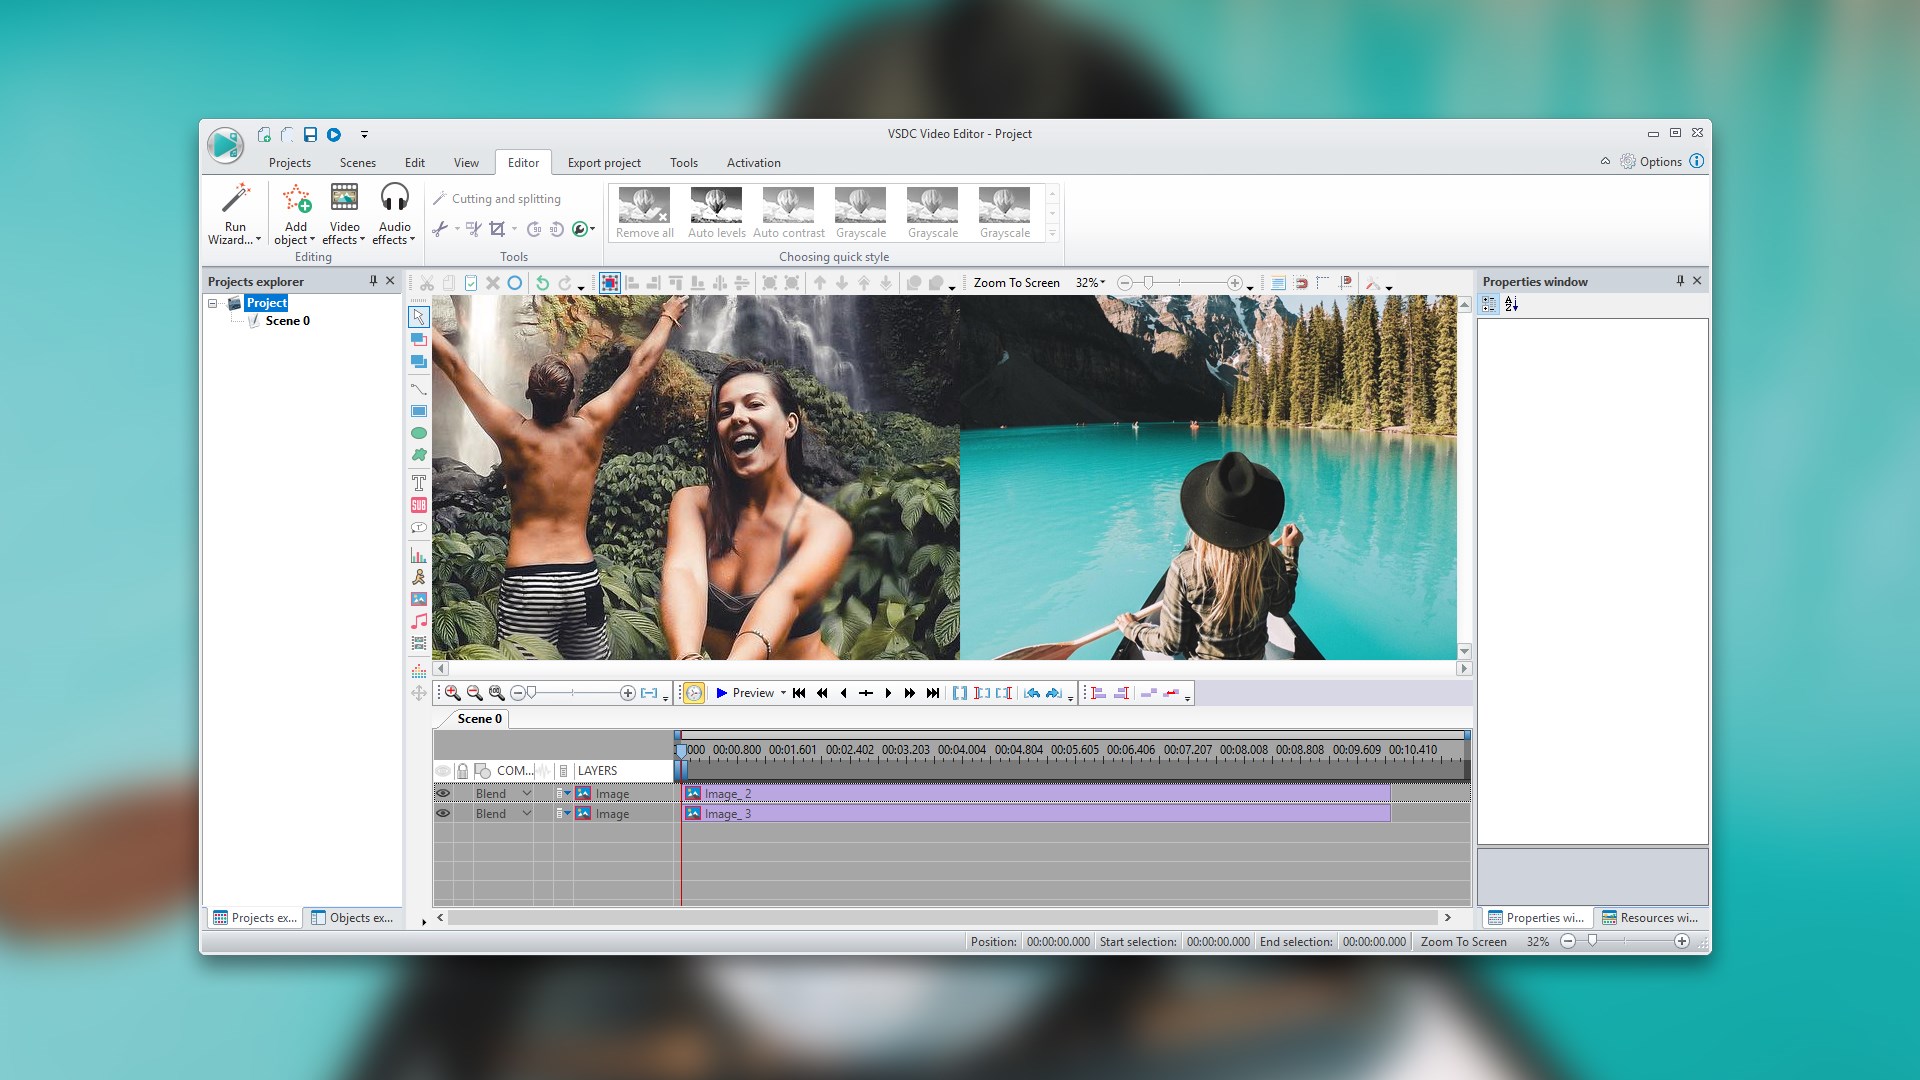Click the status bar zoom slider
The width and height of the screenshot is (1920, 1080).
pos(1593,941)
